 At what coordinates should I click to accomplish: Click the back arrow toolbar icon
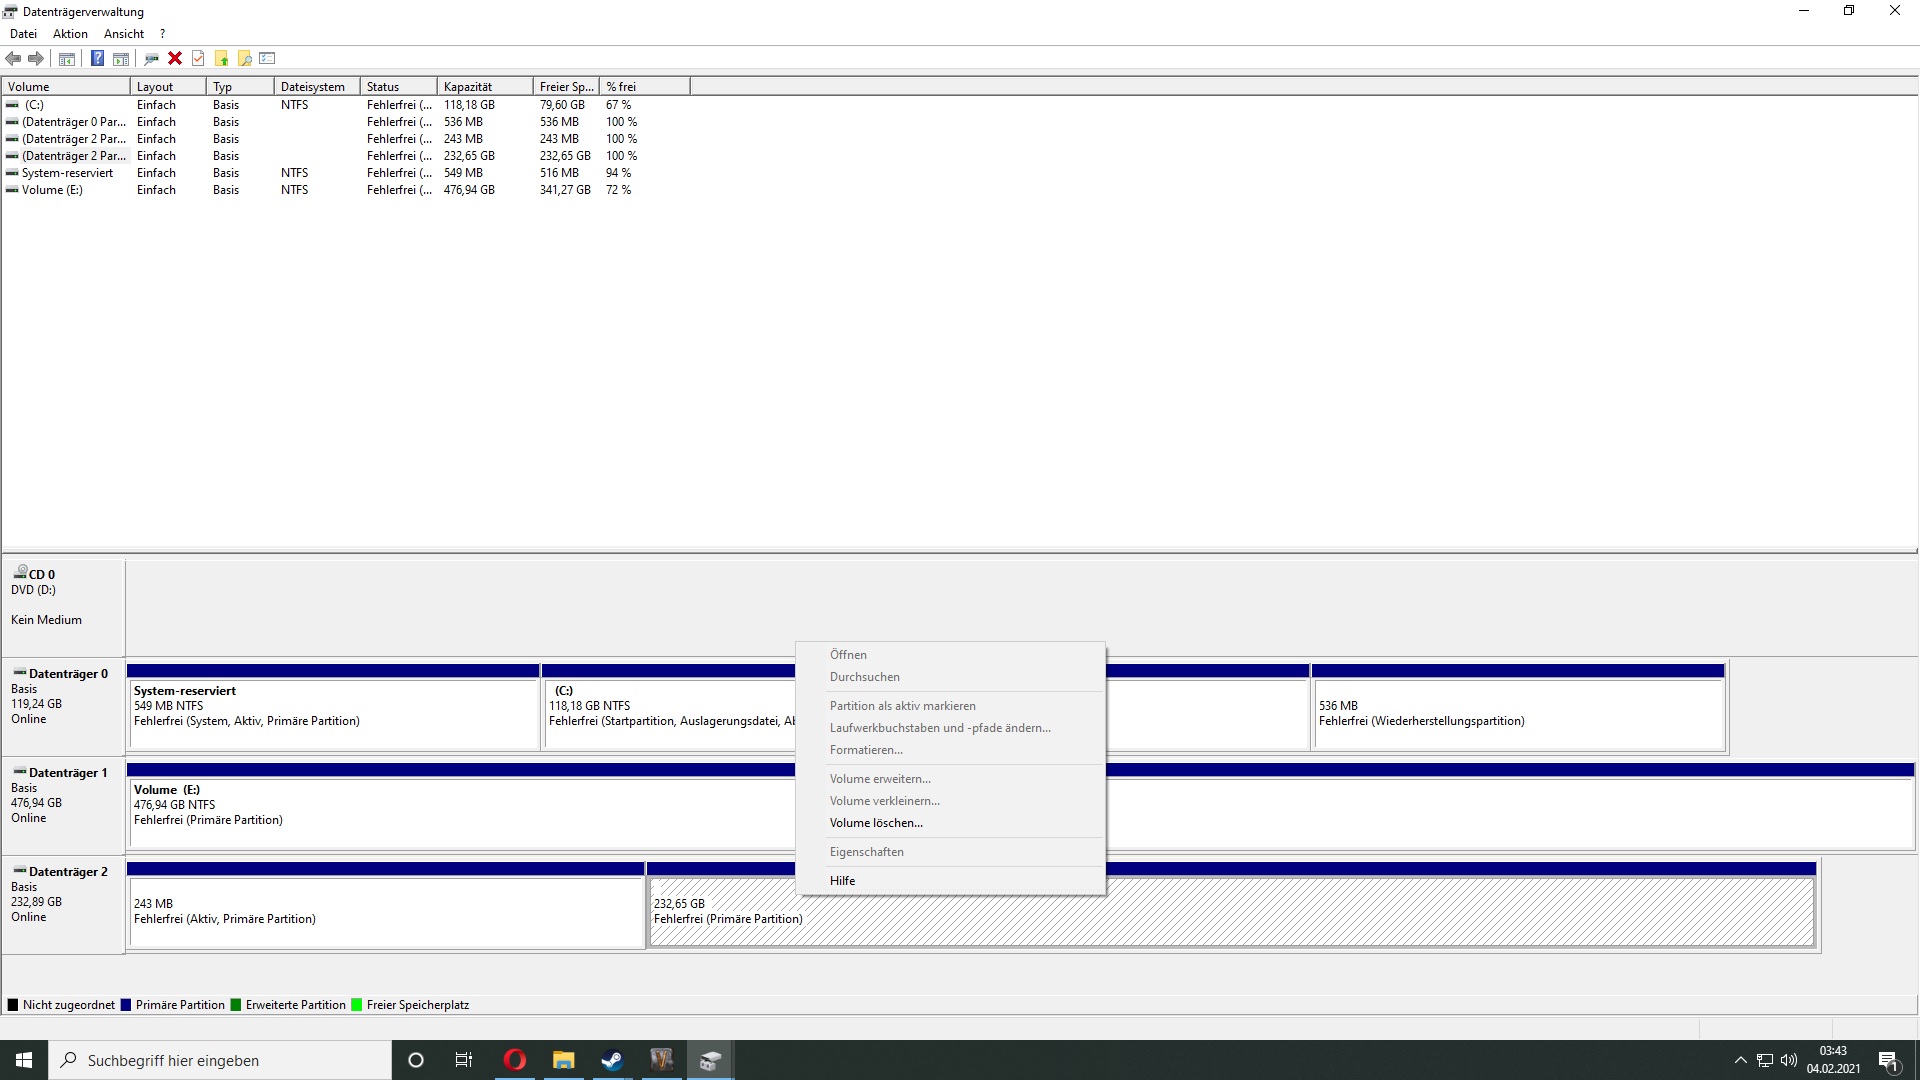point(14,58)
